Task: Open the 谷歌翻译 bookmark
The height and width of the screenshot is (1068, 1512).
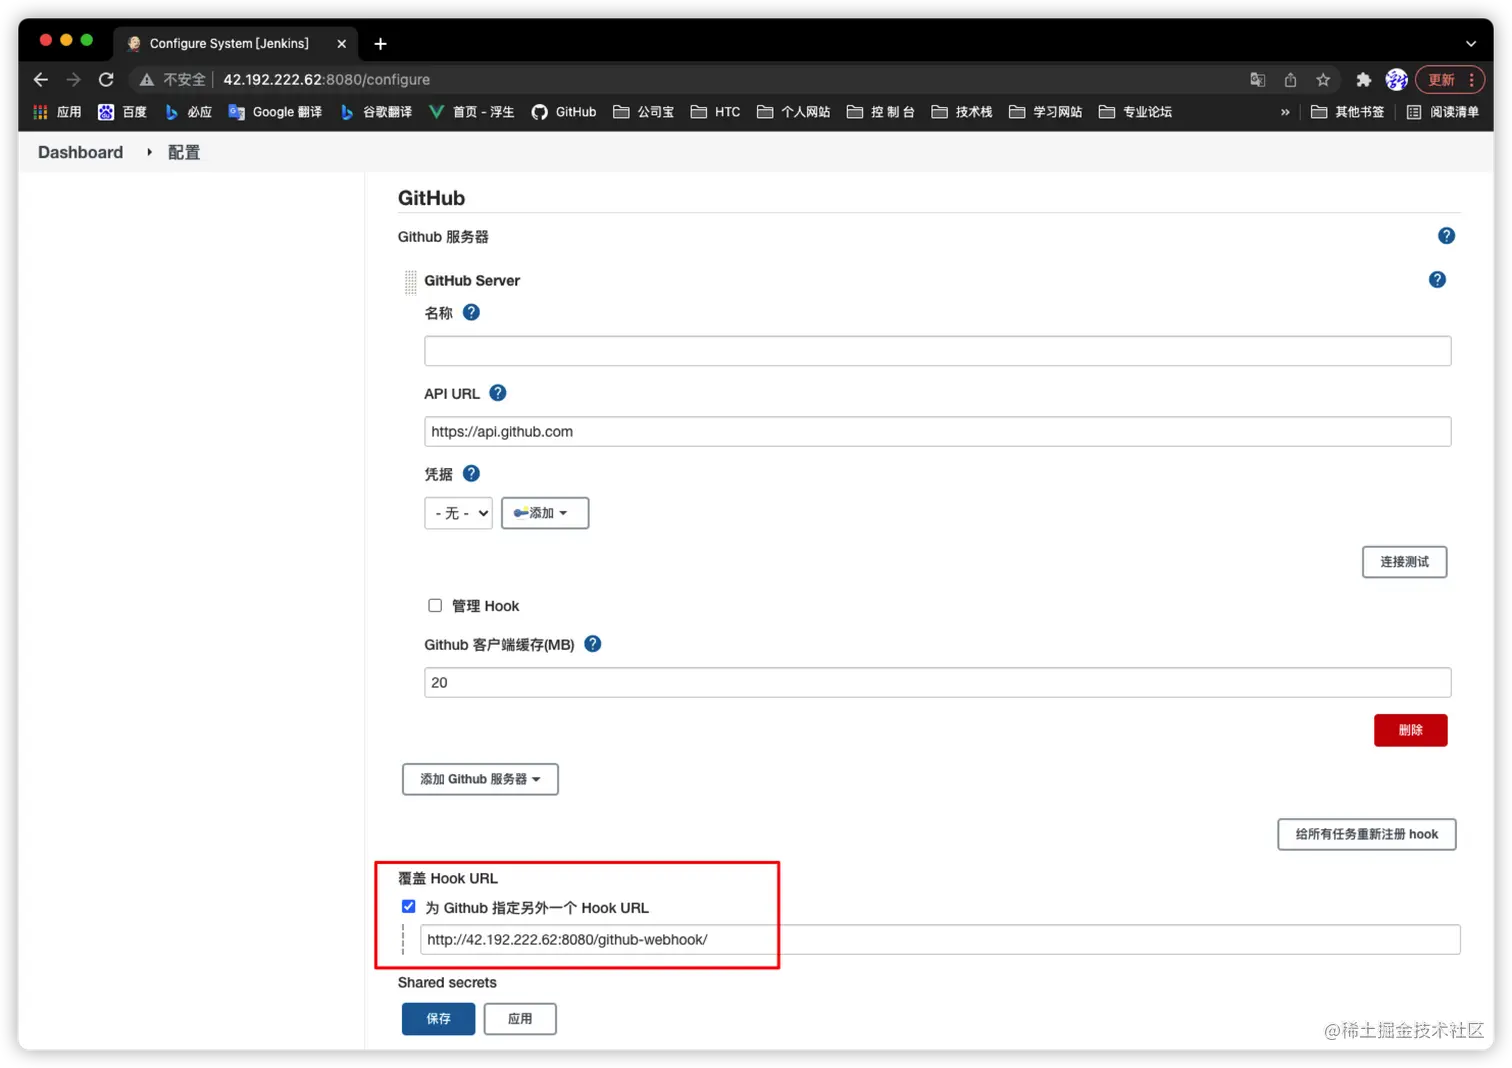Action: pyautogui.click(x=376, y=112)
